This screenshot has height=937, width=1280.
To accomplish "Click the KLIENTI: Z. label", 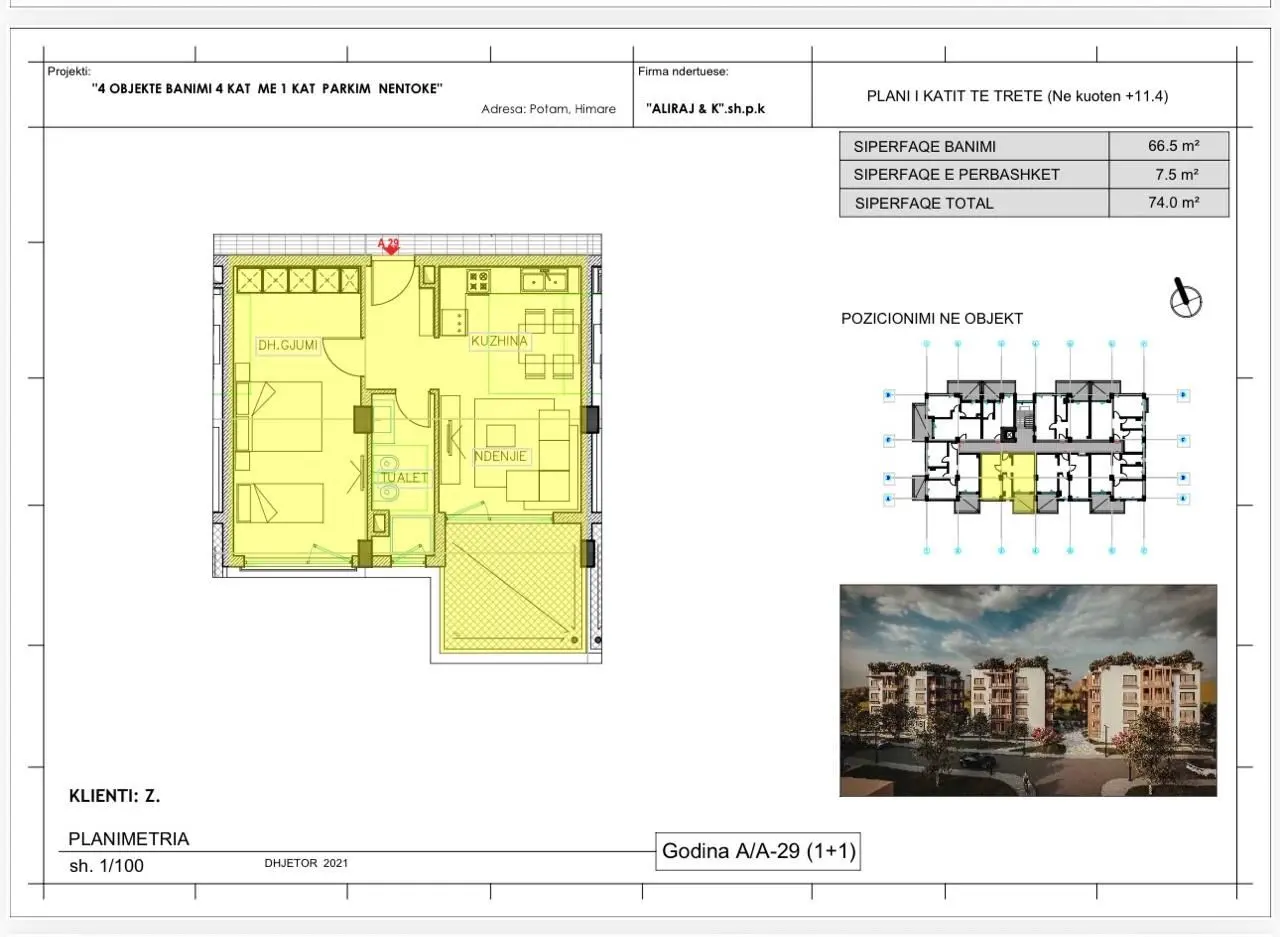I will coord(115,797).
